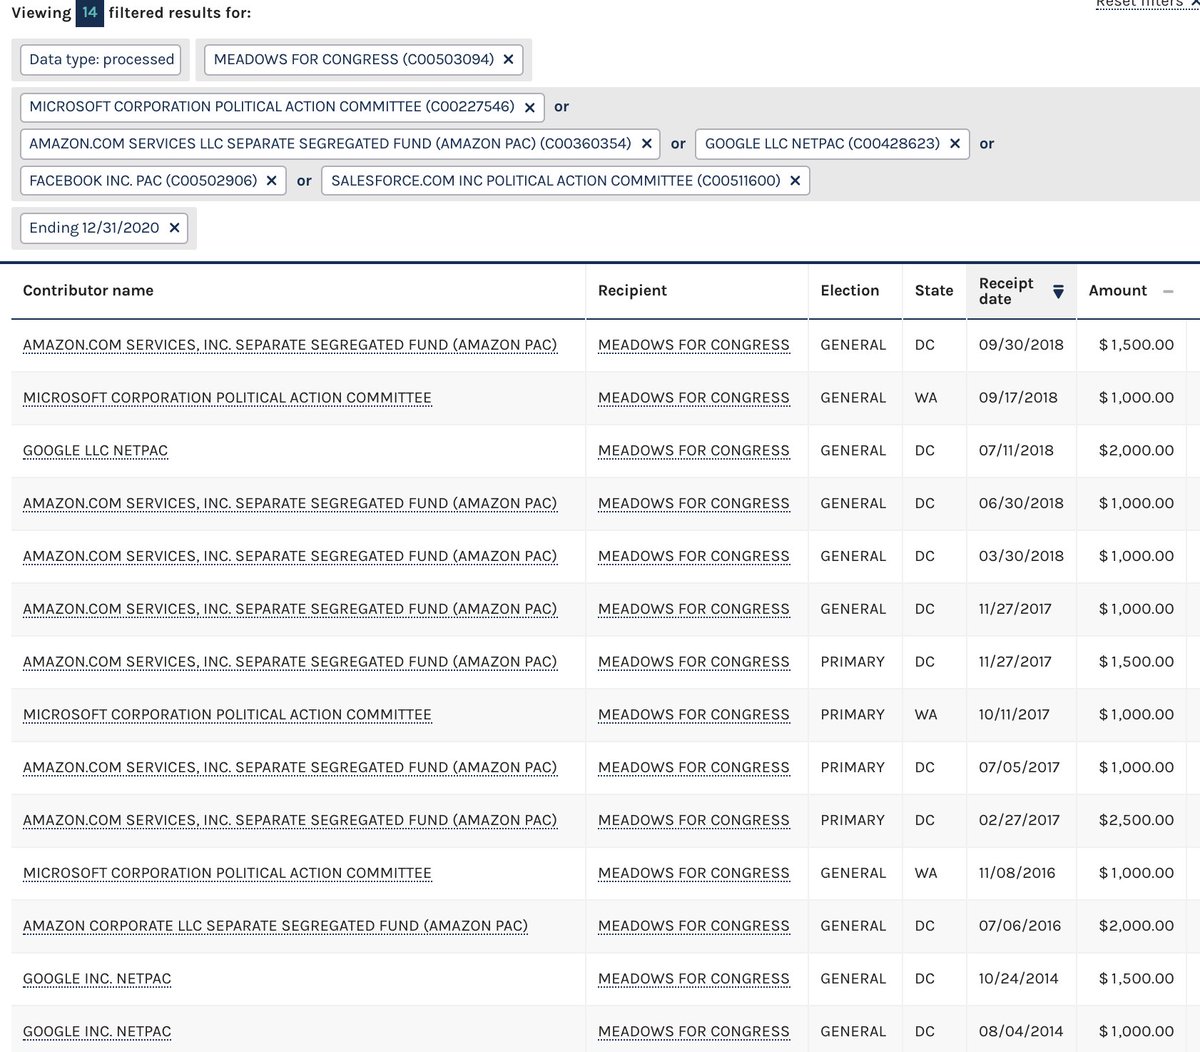Click the Election column header
Viewport: 1200px width, 1052px height.
click(x=850, y=291)
